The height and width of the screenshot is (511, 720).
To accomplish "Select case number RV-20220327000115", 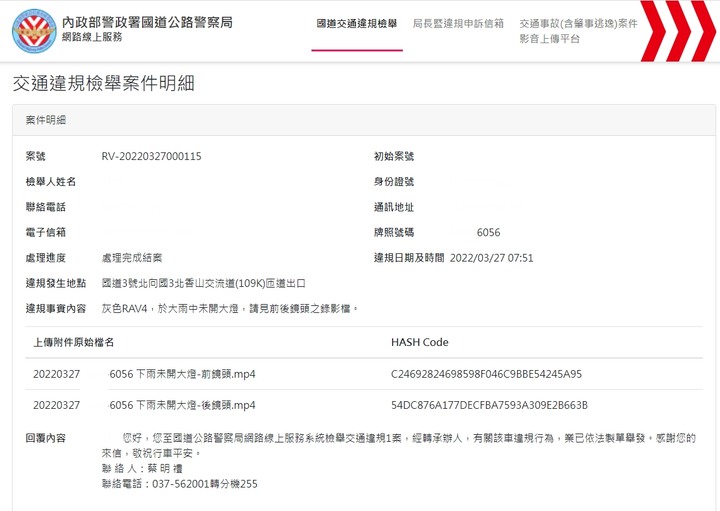I will [x=152, y=157].
